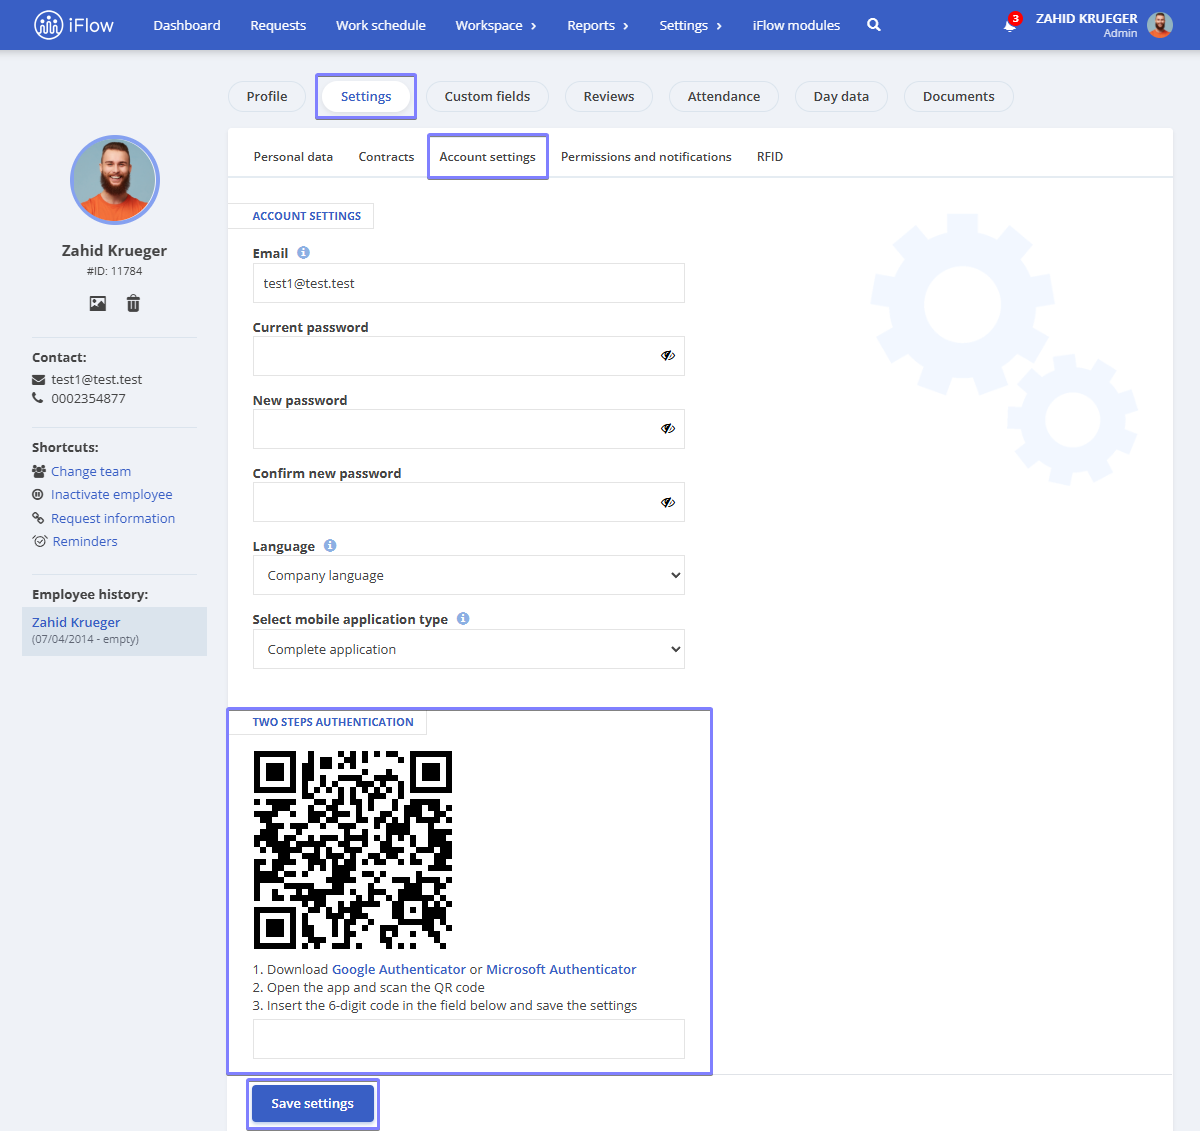This screenshot has width=1200, height=1131.
Task: Open Zahid Krueger employee history entry
Action: point(114,631)
